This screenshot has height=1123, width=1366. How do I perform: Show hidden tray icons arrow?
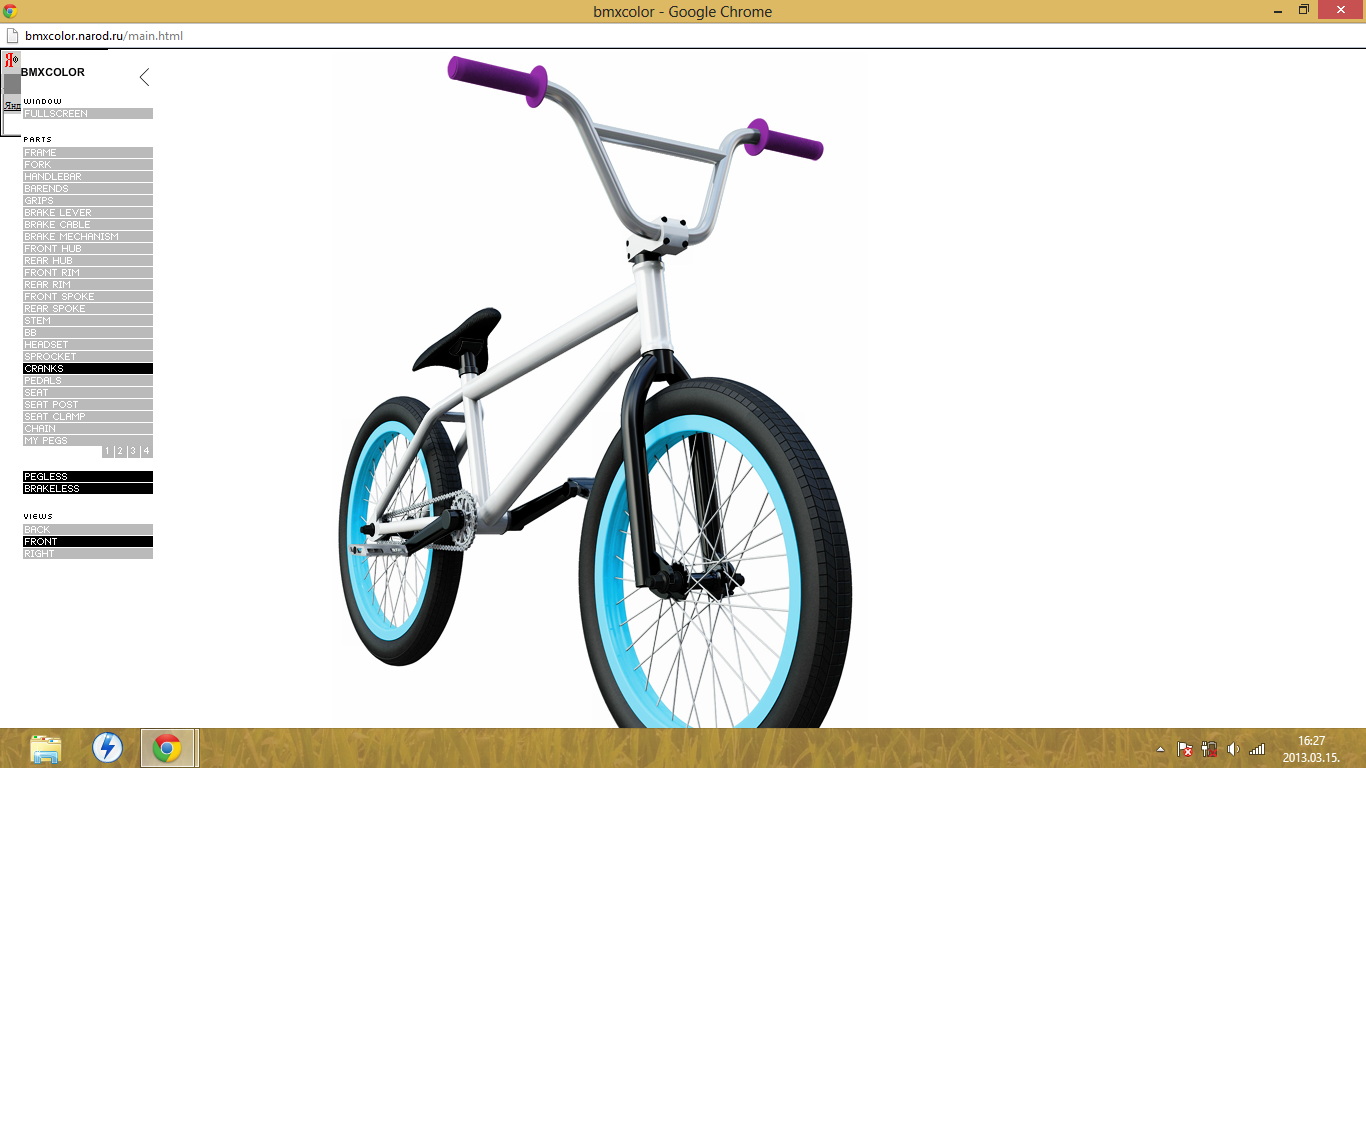tap(1160, 749)
